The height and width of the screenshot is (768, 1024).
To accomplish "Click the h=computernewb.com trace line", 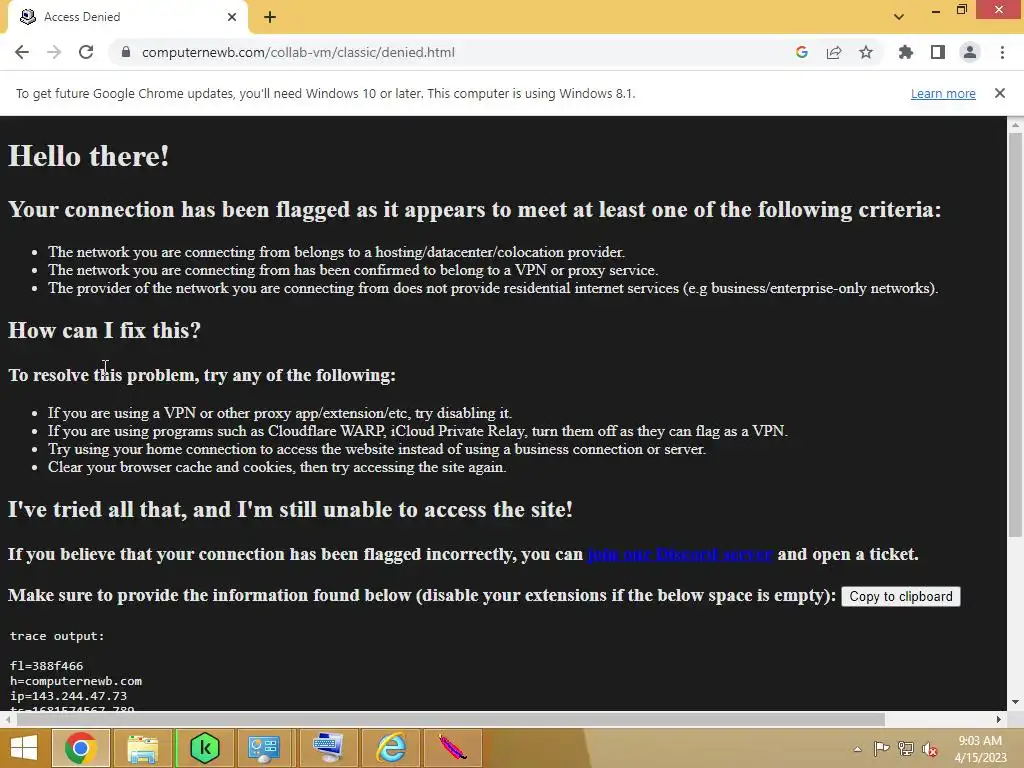I will pyautogui.click(x=76, y=681).
